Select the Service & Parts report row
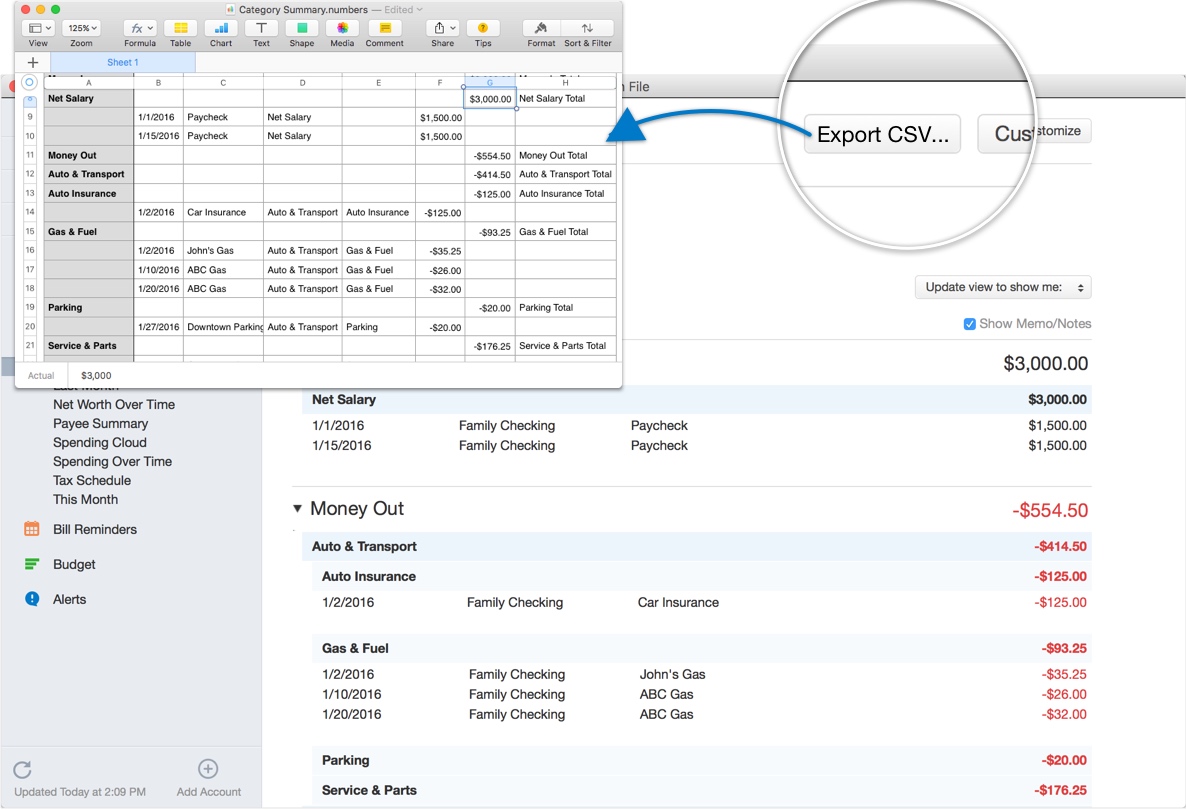This screenshot has height=810, width=1186. [701, 790]
